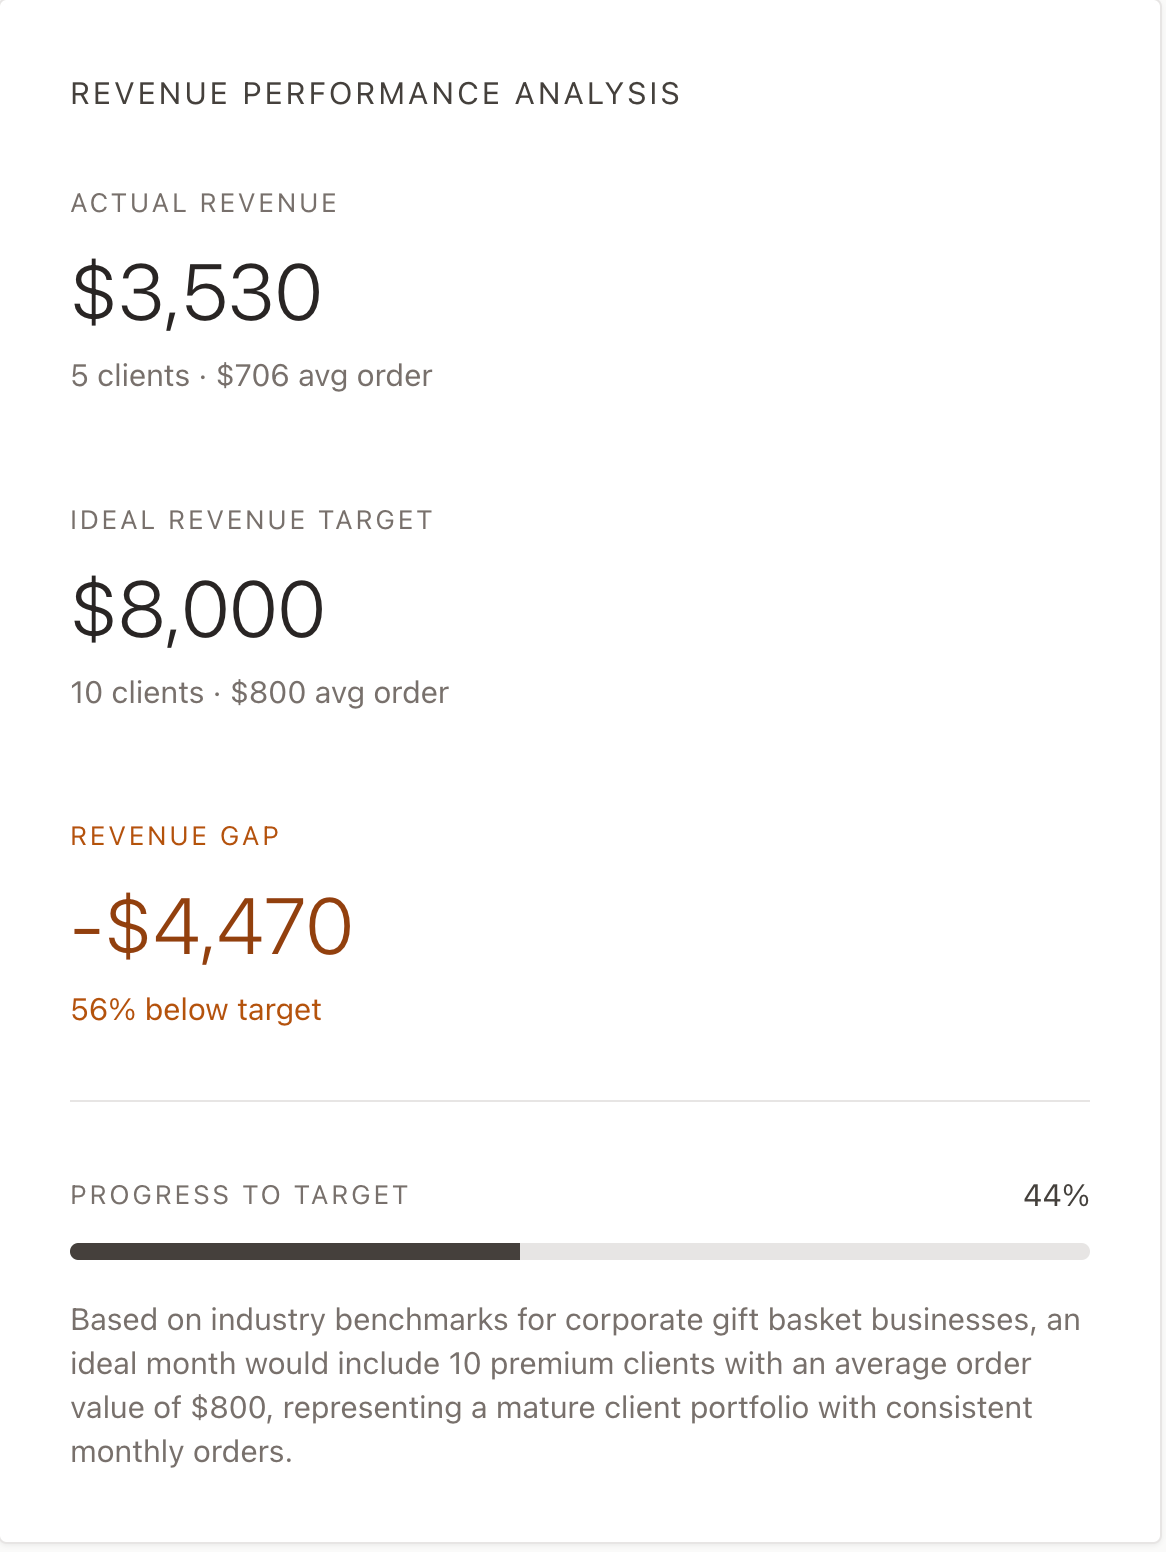Image resolution: width=1166 pixels, height=1552 pixels.
Task: Click the 'monthly orders.' closing text
Action: tap(182, 1452)
